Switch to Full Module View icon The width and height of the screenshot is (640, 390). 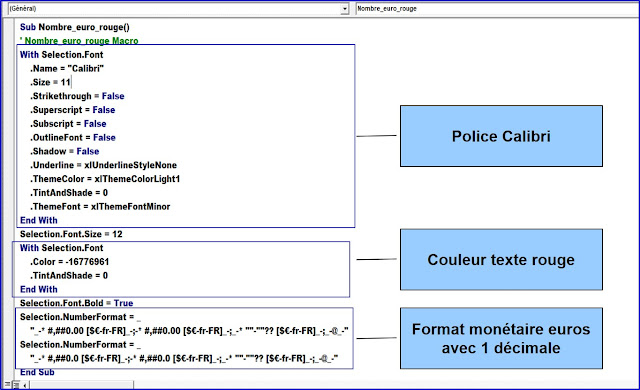coord(16,385)
